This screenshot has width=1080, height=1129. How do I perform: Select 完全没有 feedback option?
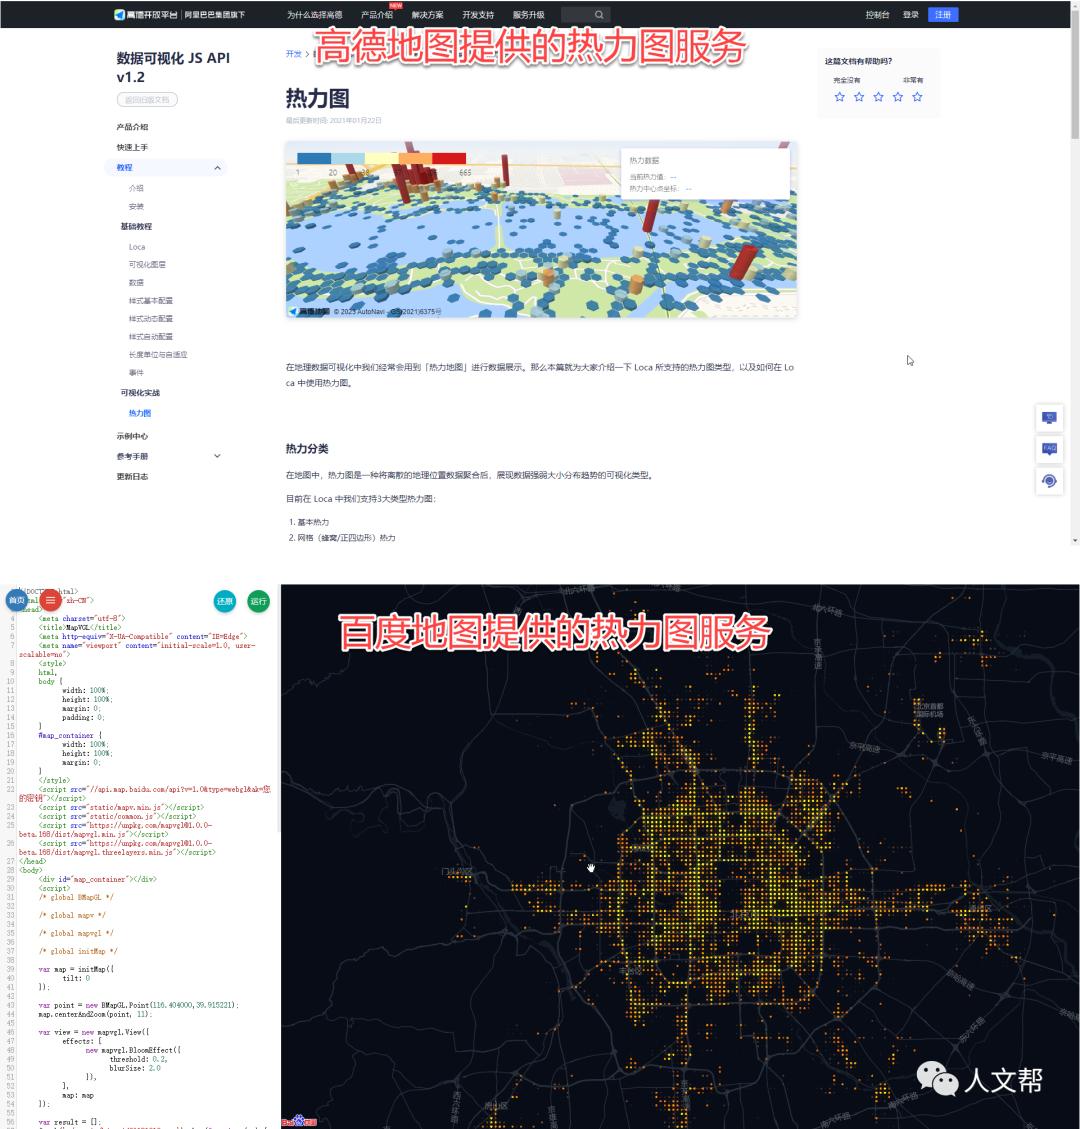(x=846, y=80)
